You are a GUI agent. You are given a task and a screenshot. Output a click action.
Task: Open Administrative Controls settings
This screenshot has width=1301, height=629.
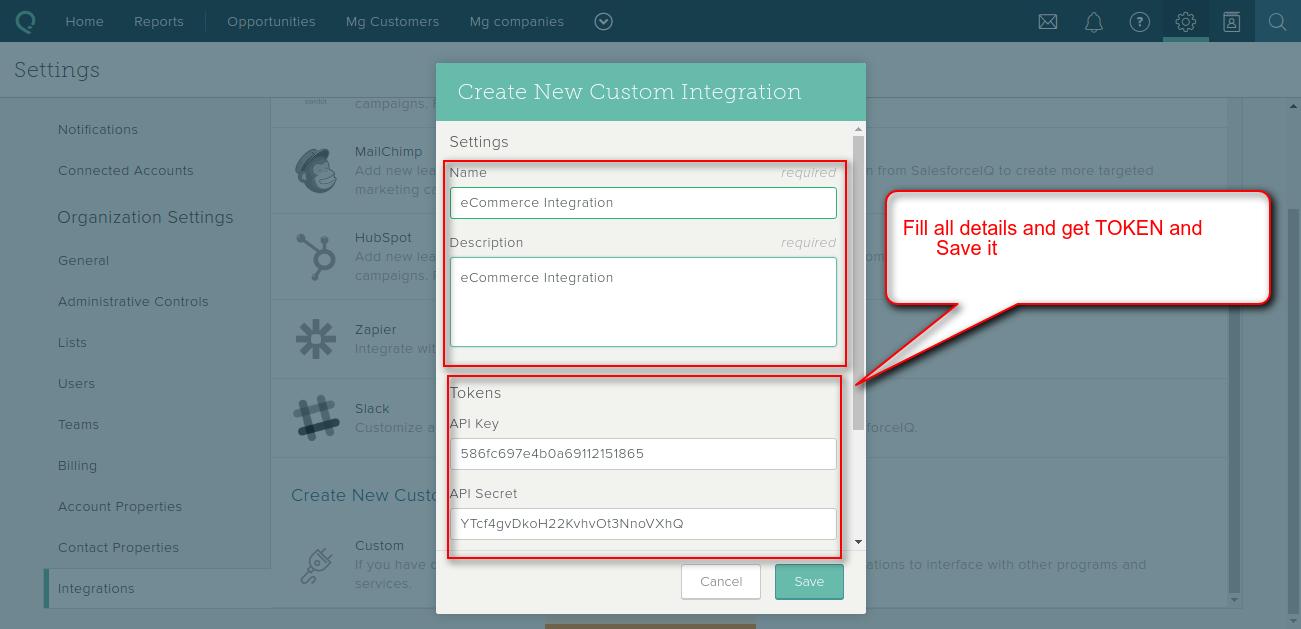(133, 301)
